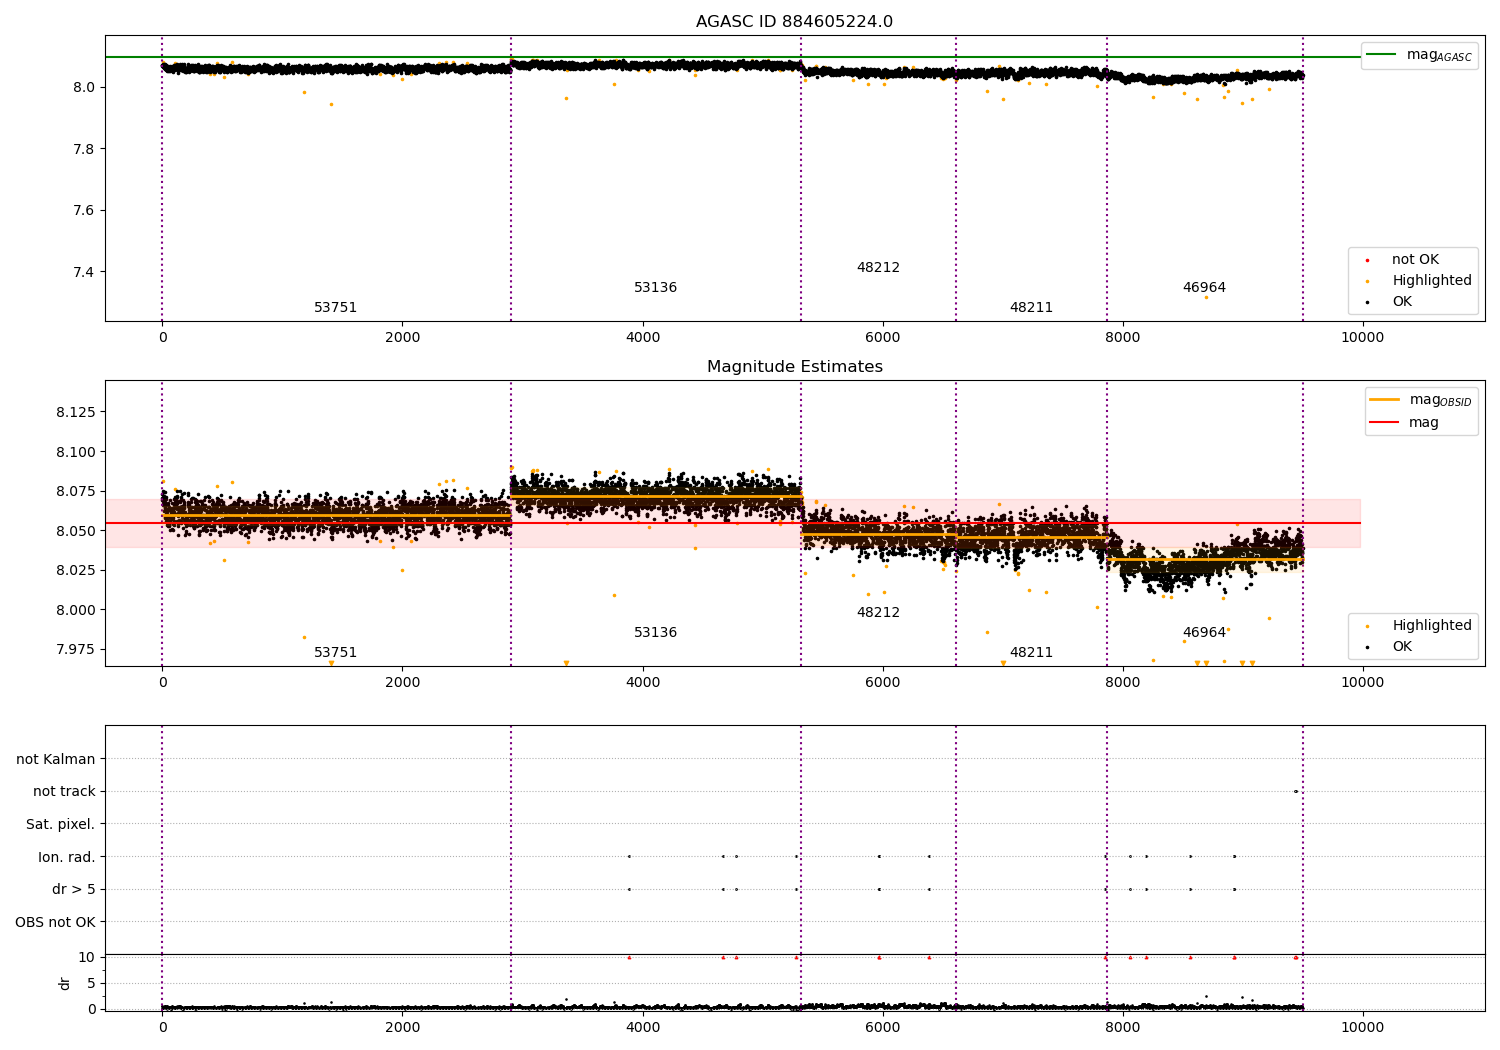Click the rotated 'dr' axis label
Screen dimensions: 1500x1050
65,983
